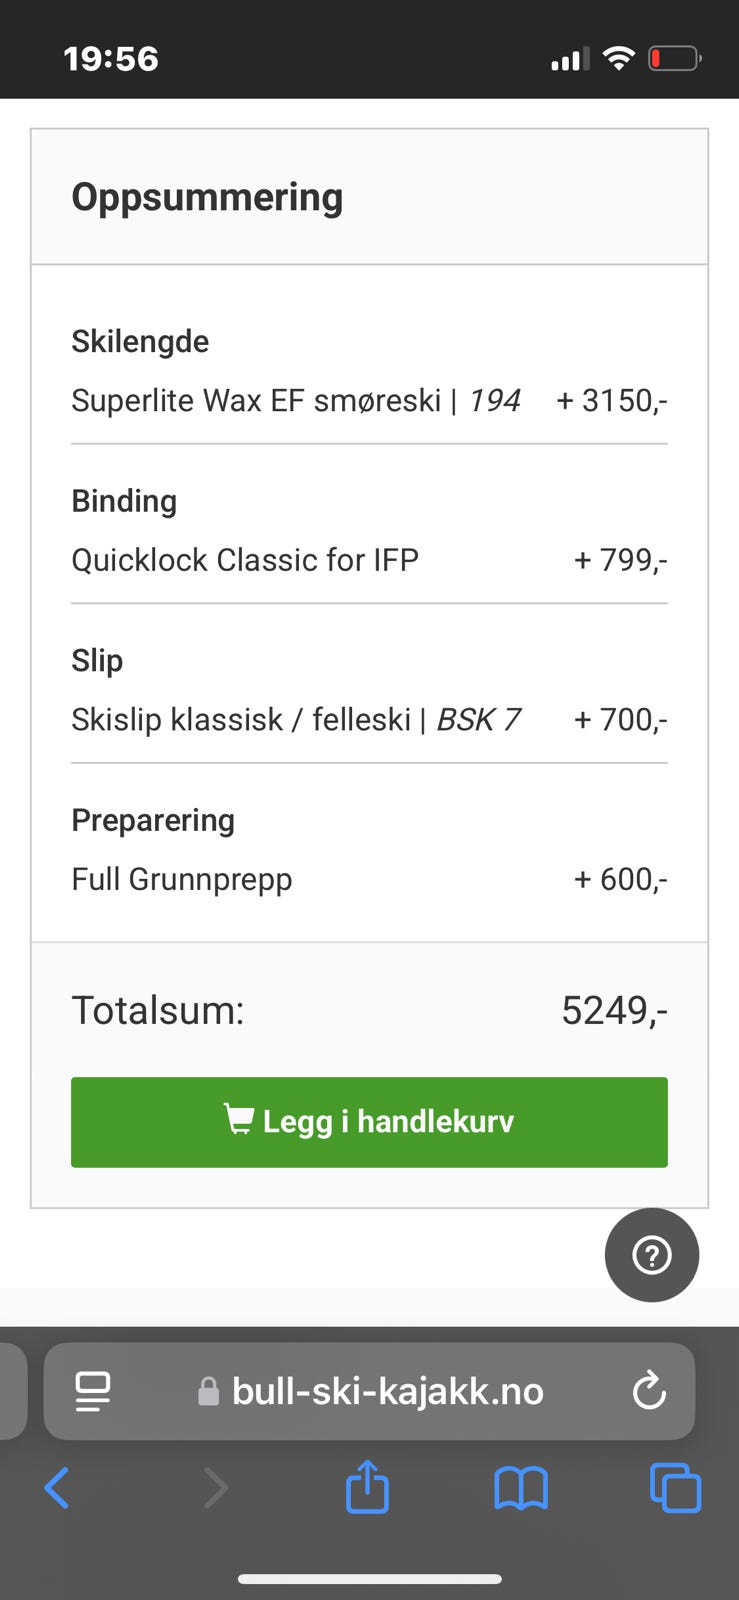Open the Safari bookmarks icon
The height and width of the screenshot is (1600, 739).
pos(521,1487)
